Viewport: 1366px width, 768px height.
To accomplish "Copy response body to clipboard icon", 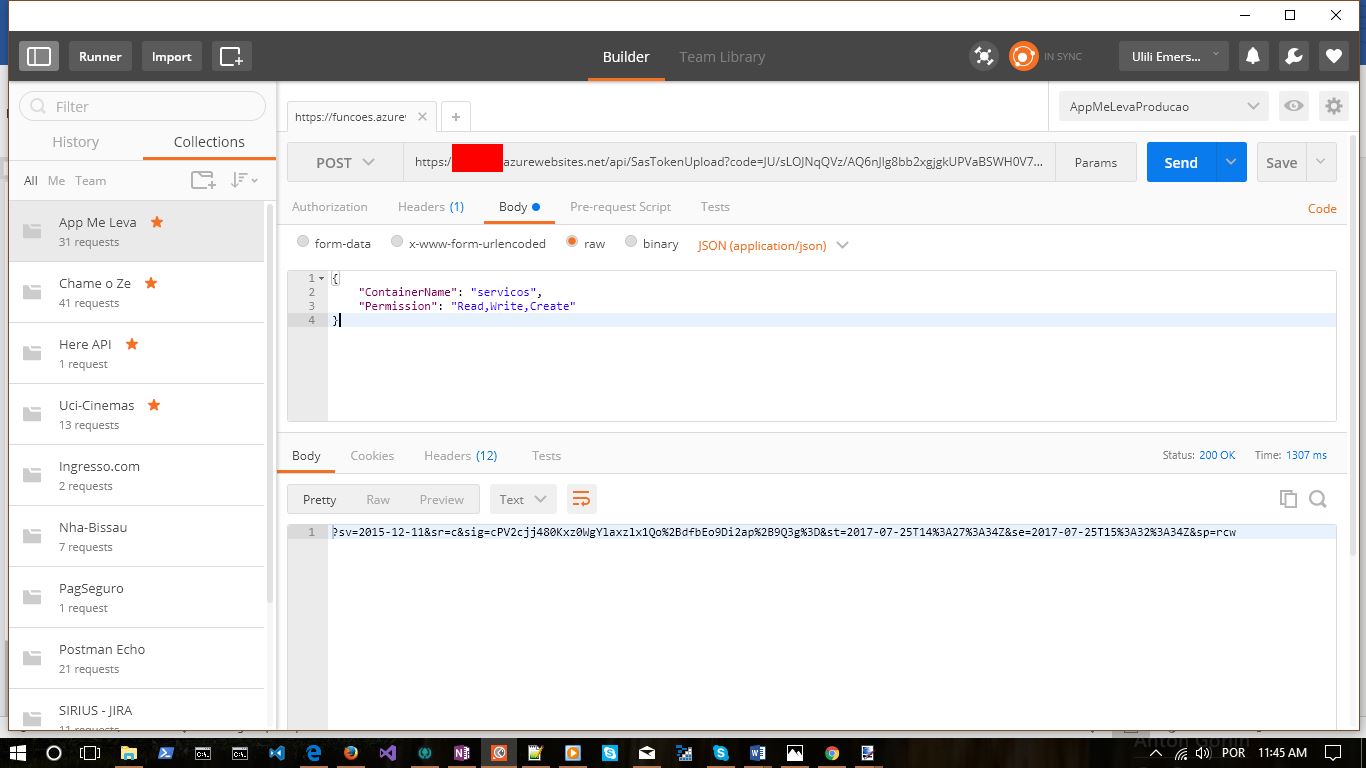I will coord(1288,499).
